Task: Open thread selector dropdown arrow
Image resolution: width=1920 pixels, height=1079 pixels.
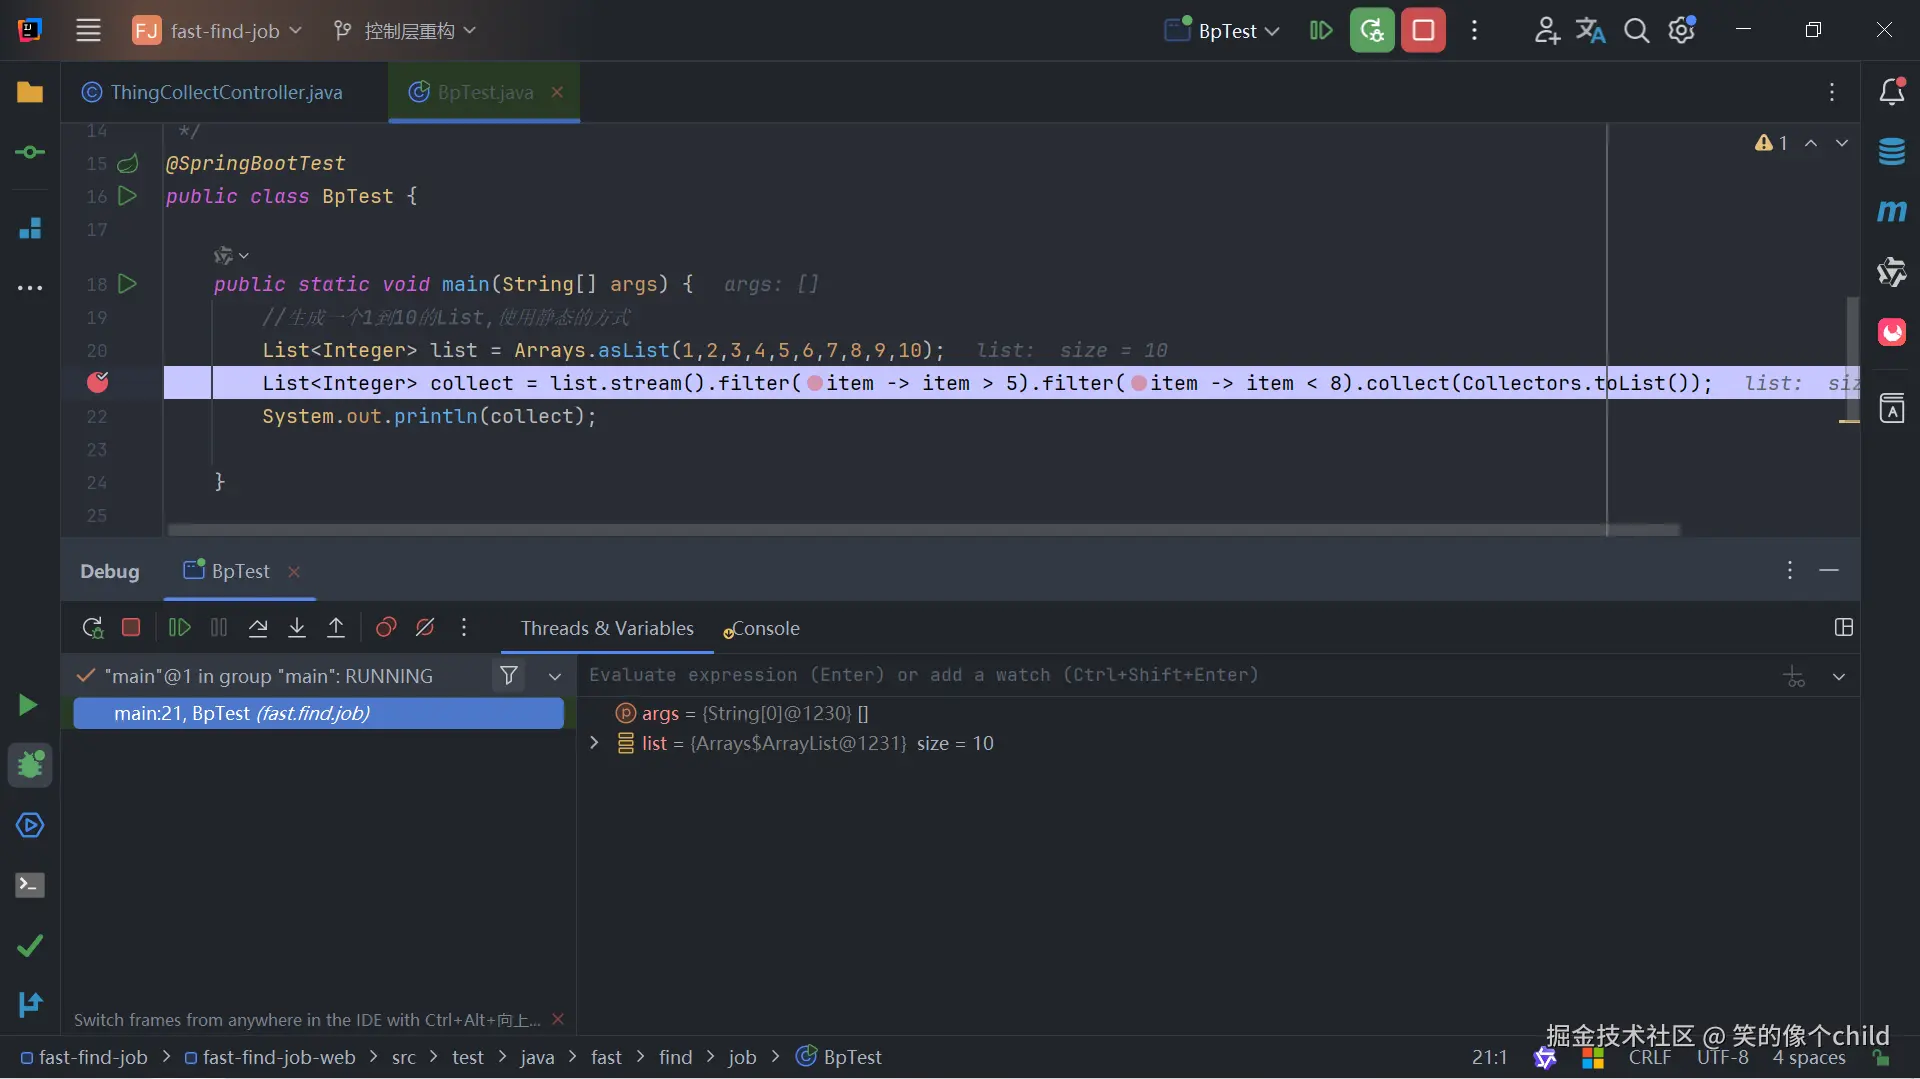Action: click(555, 676)
